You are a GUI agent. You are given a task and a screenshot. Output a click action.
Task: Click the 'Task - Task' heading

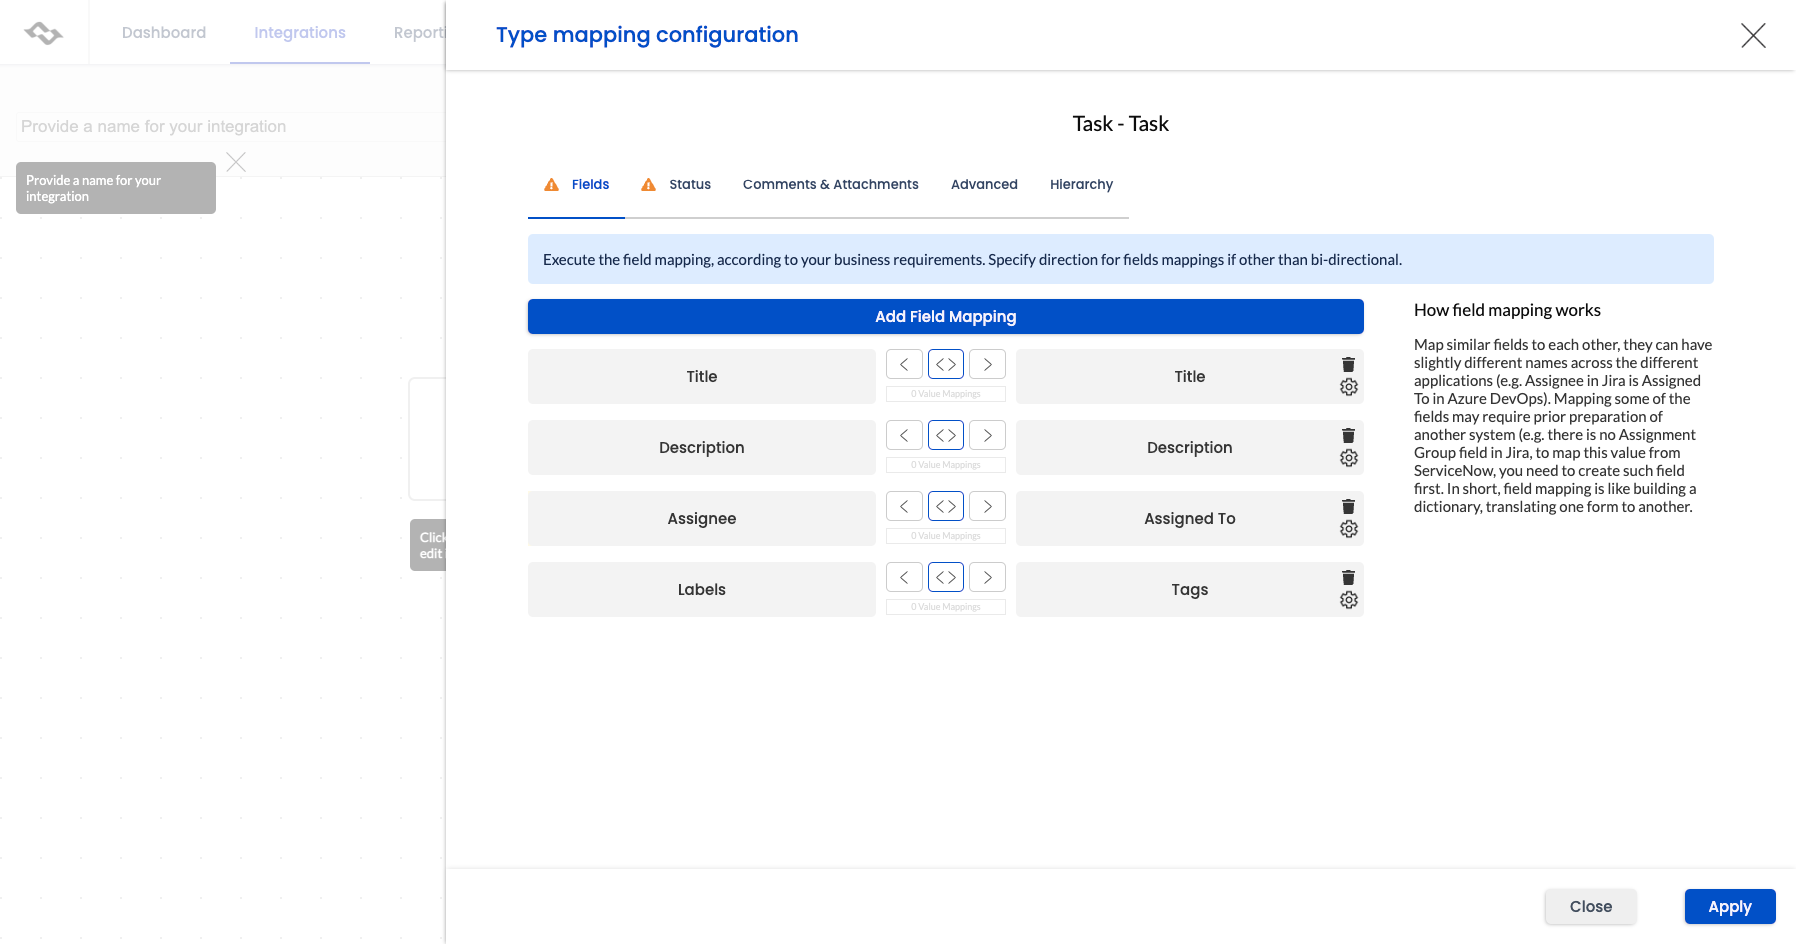1121,124
